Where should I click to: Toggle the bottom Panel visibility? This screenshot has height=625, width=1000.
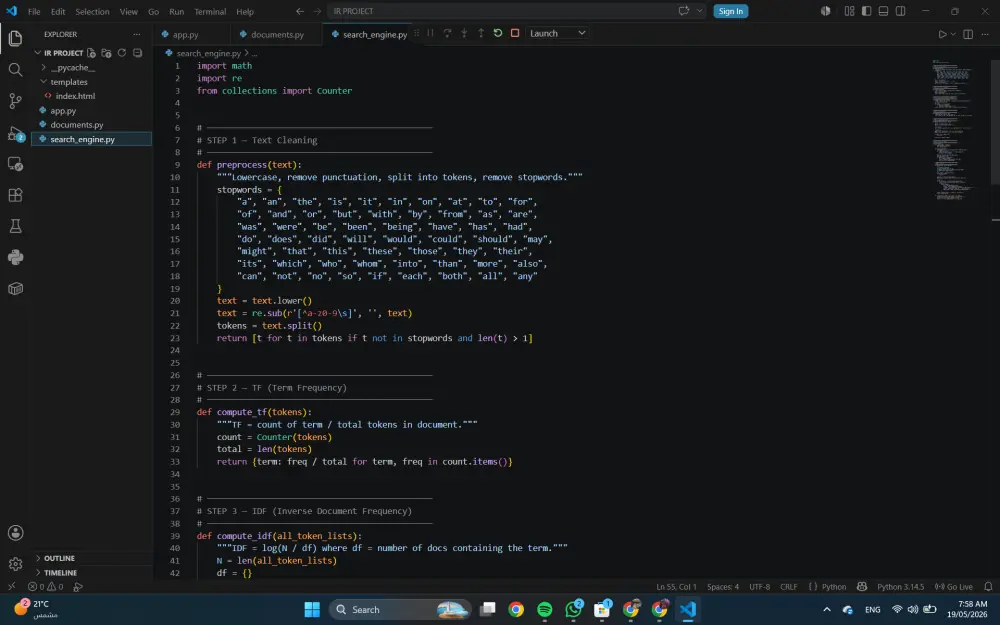(883, 11)
